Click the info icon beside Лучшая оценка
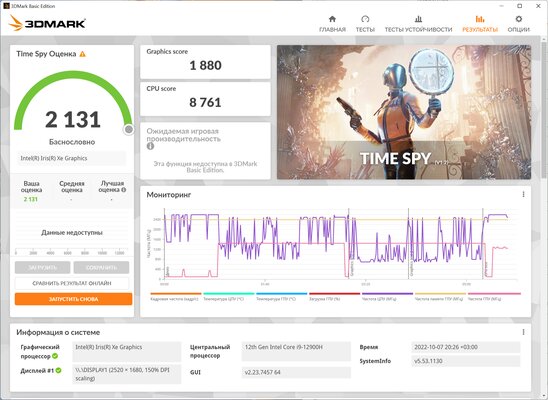Image resolution: width=548 pixels, height=400 pixels. coord(123,190)
